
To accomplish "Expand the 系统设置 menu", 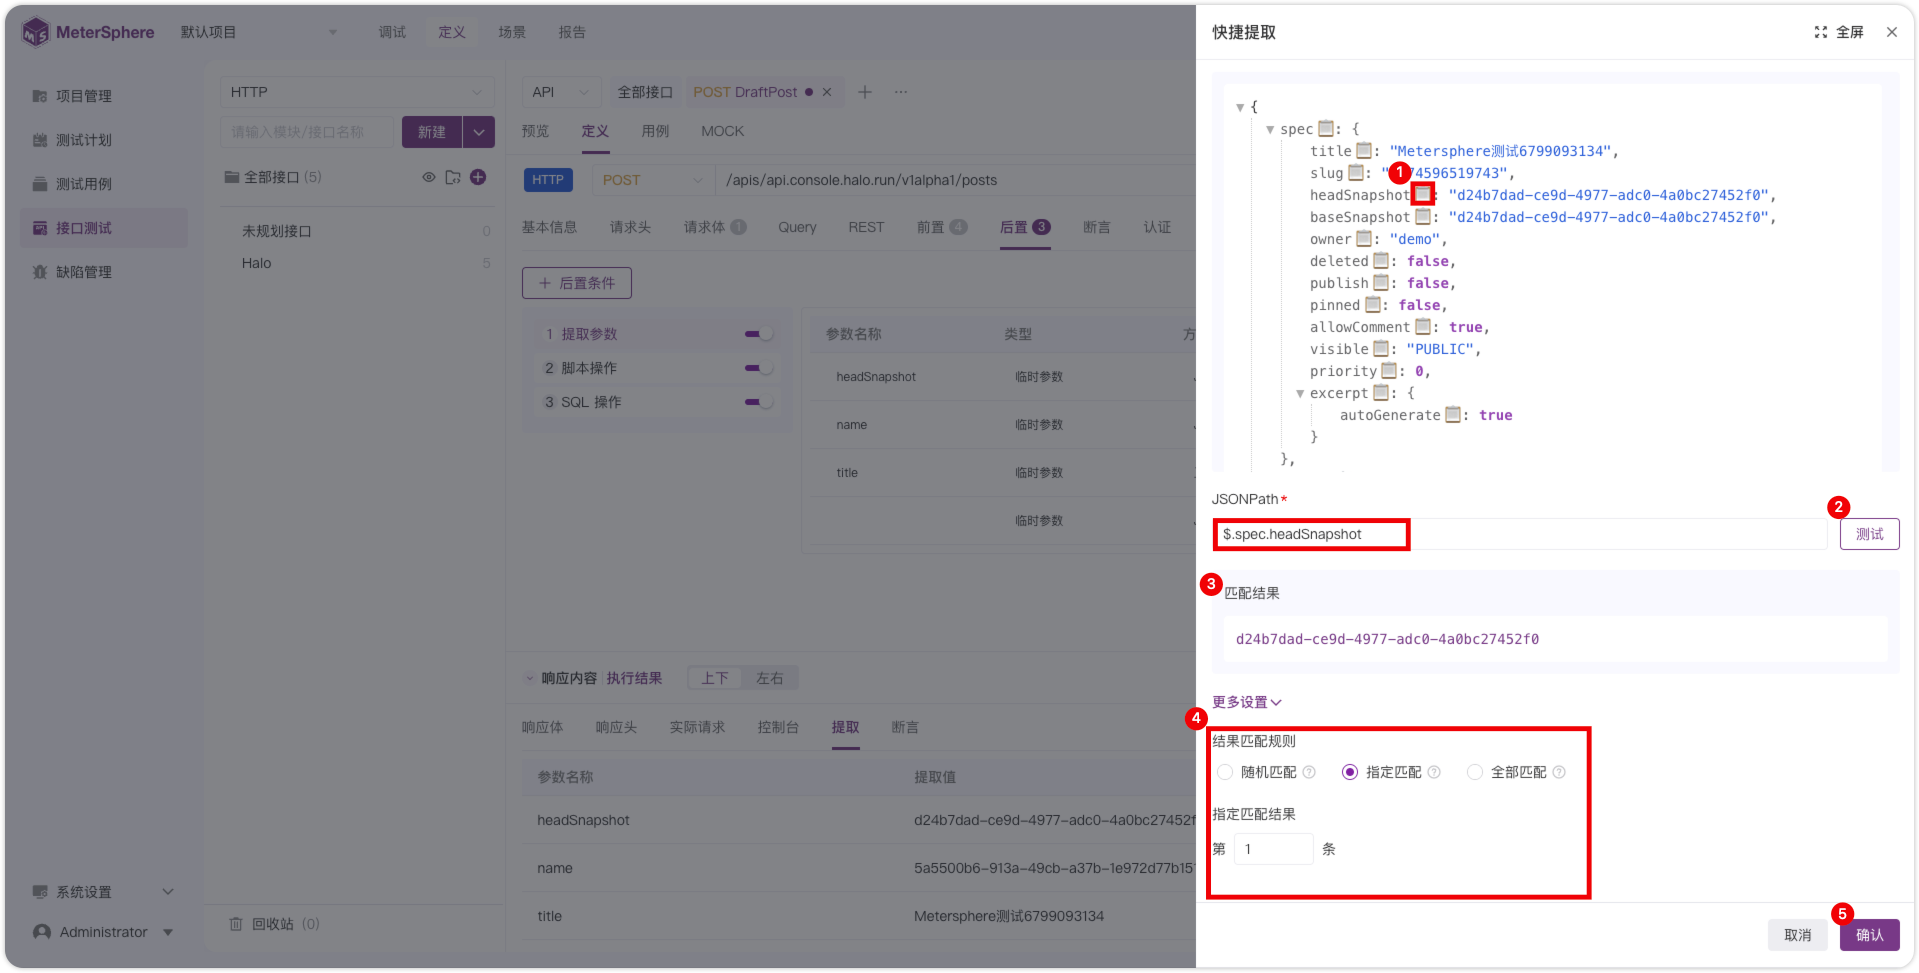I will point(104,892).
